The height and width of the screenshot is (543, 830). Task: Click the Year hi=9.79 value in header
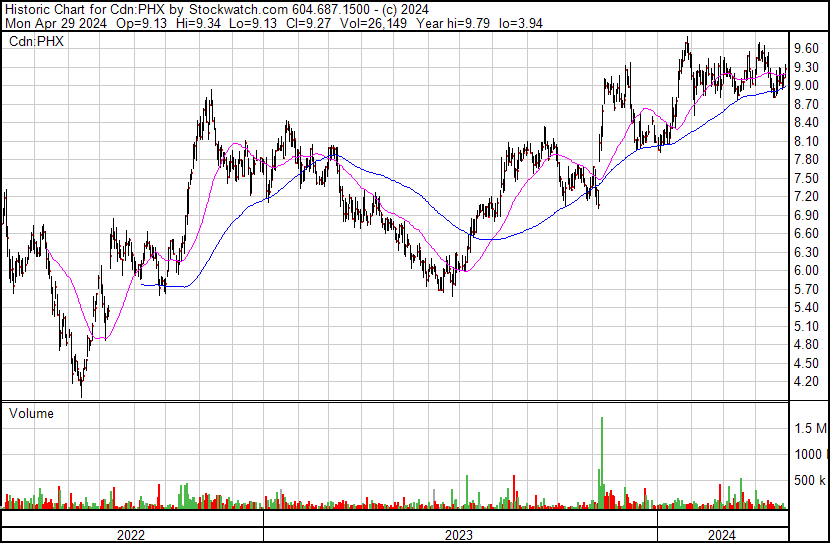453,23
